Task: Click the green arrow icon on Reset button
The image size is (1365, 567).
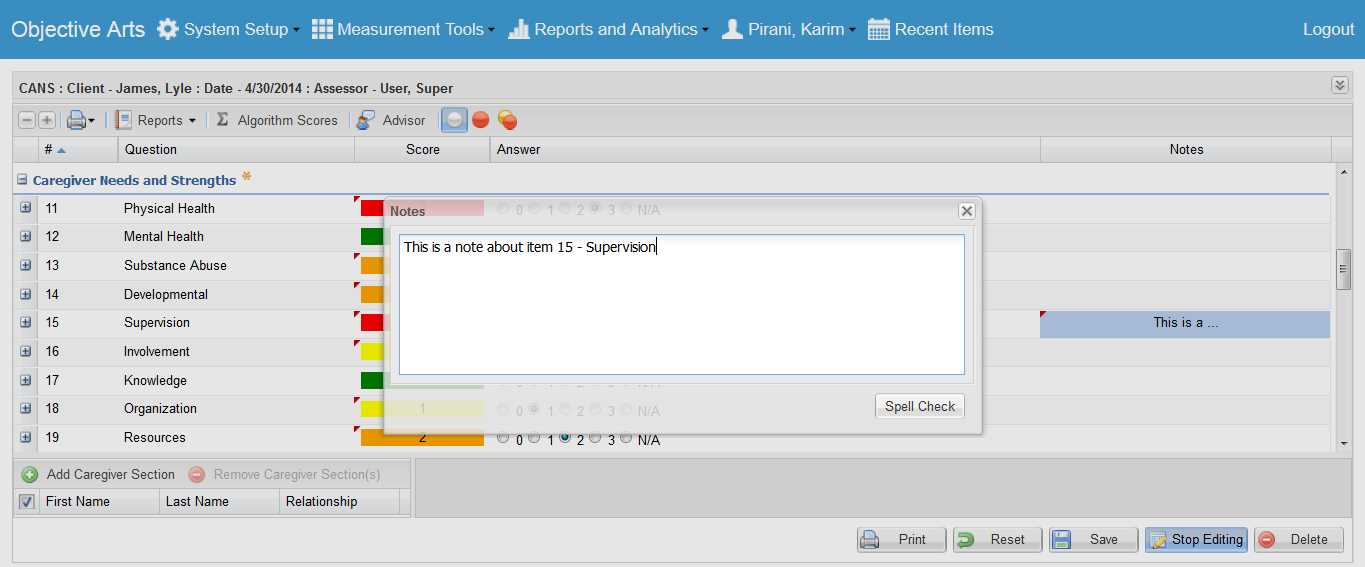Action: 967,540
